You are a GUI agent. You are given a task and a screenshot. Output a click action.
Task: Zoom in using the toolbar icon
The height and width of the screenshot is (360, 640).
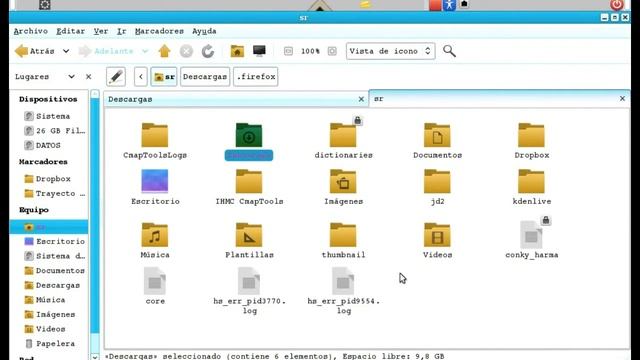(x=332, y=51)
